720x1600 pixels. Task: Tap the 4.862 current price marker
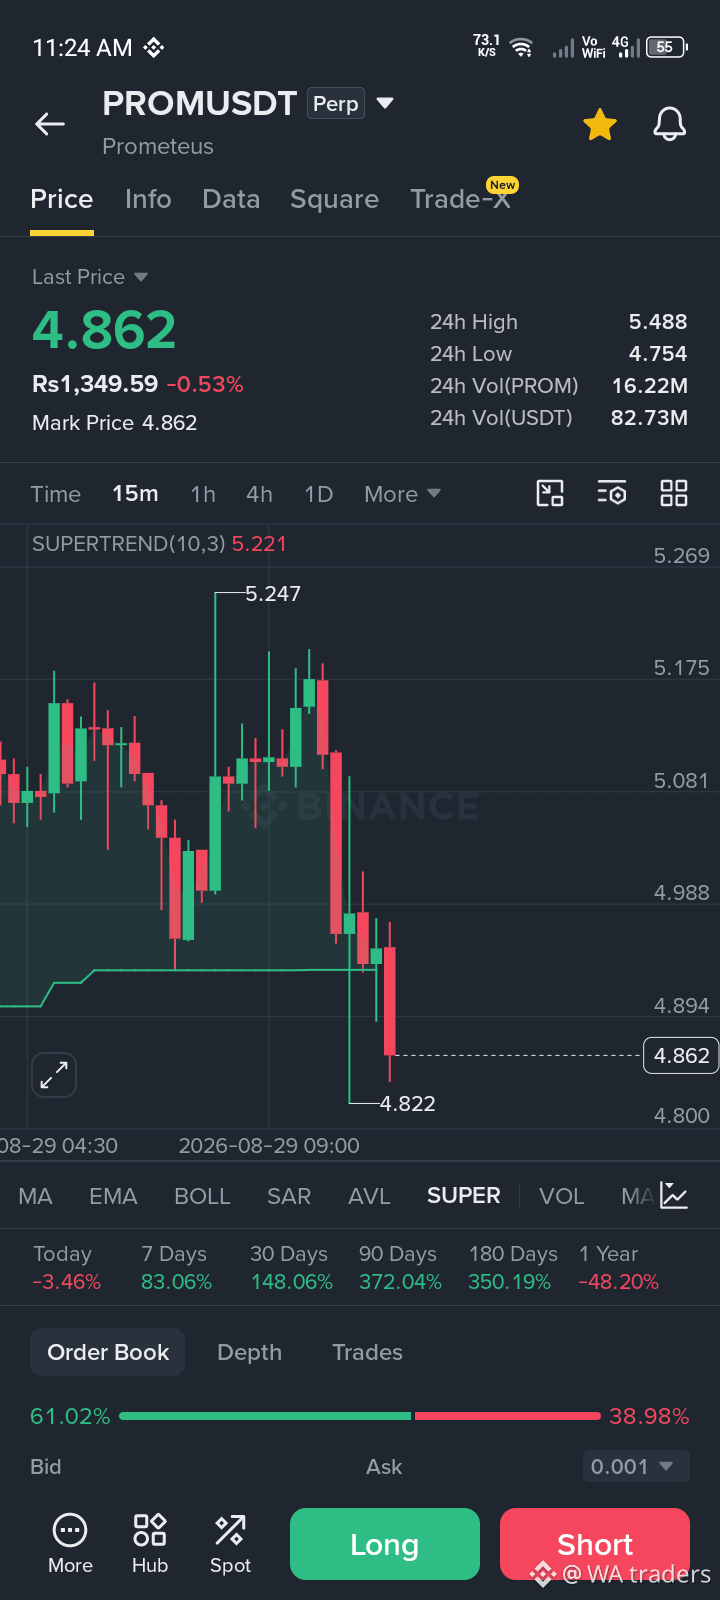click(681, 1055)
